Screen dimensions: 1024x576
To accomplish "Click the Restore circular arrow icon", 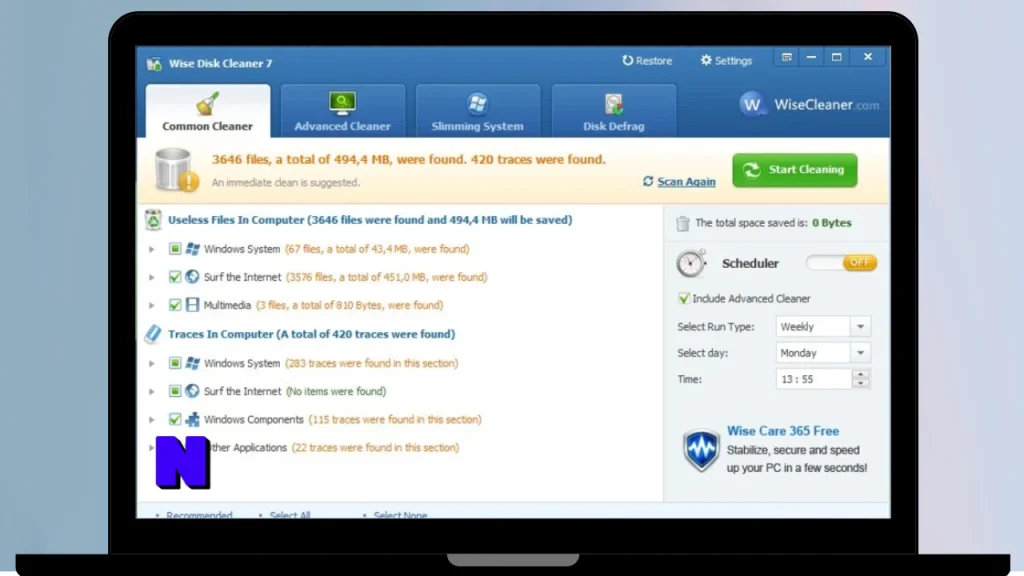I will 627,60.
